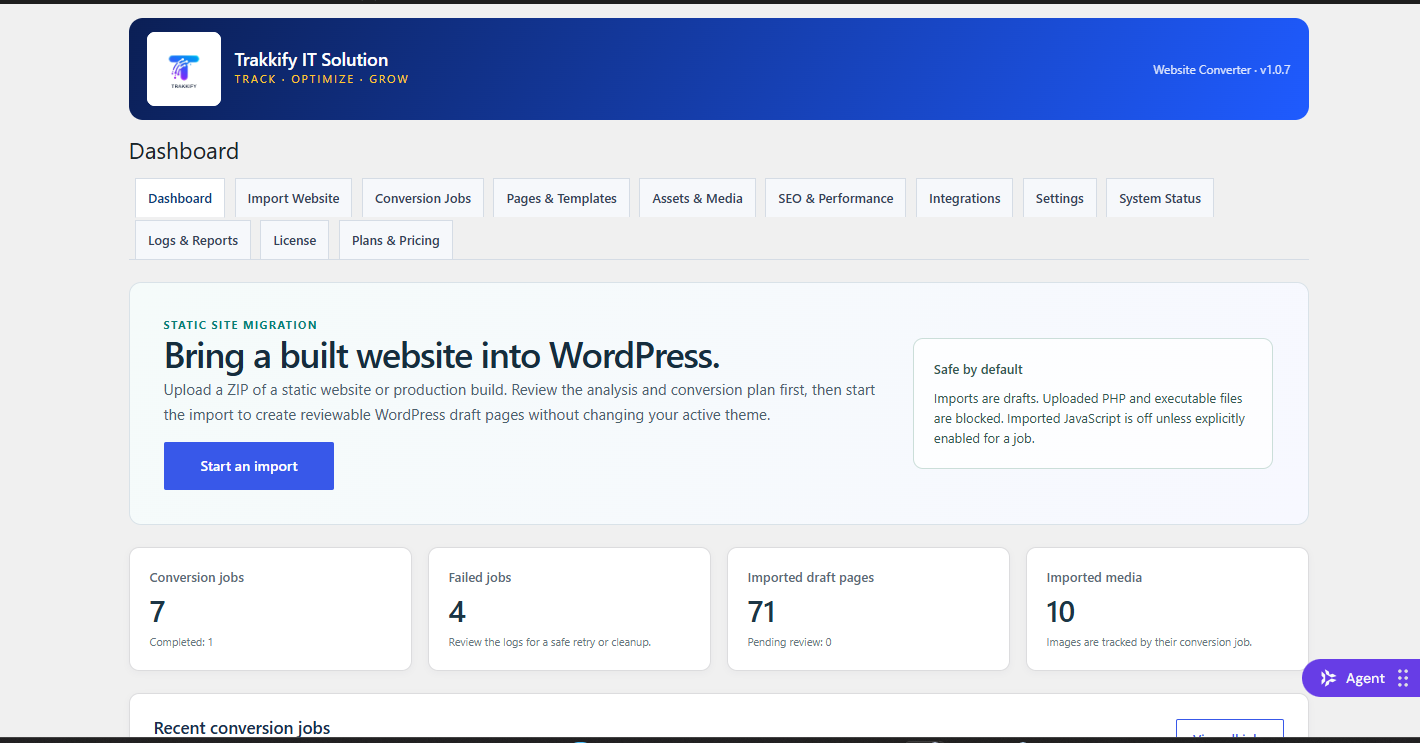Viewport: 1420px width, 743px height.
Task: Go to the License tab
Action: point(295,240)
